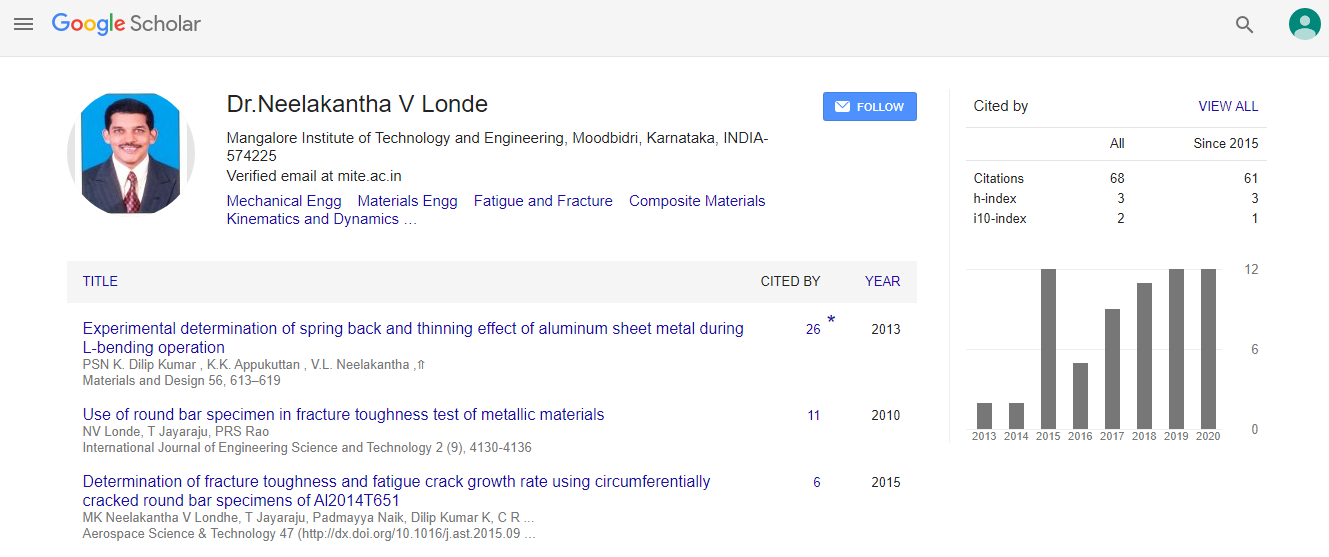Screen dimensions: 1329x557
Task: Click the 2016 bar in citation chart
Action: tap(1080, 396)
